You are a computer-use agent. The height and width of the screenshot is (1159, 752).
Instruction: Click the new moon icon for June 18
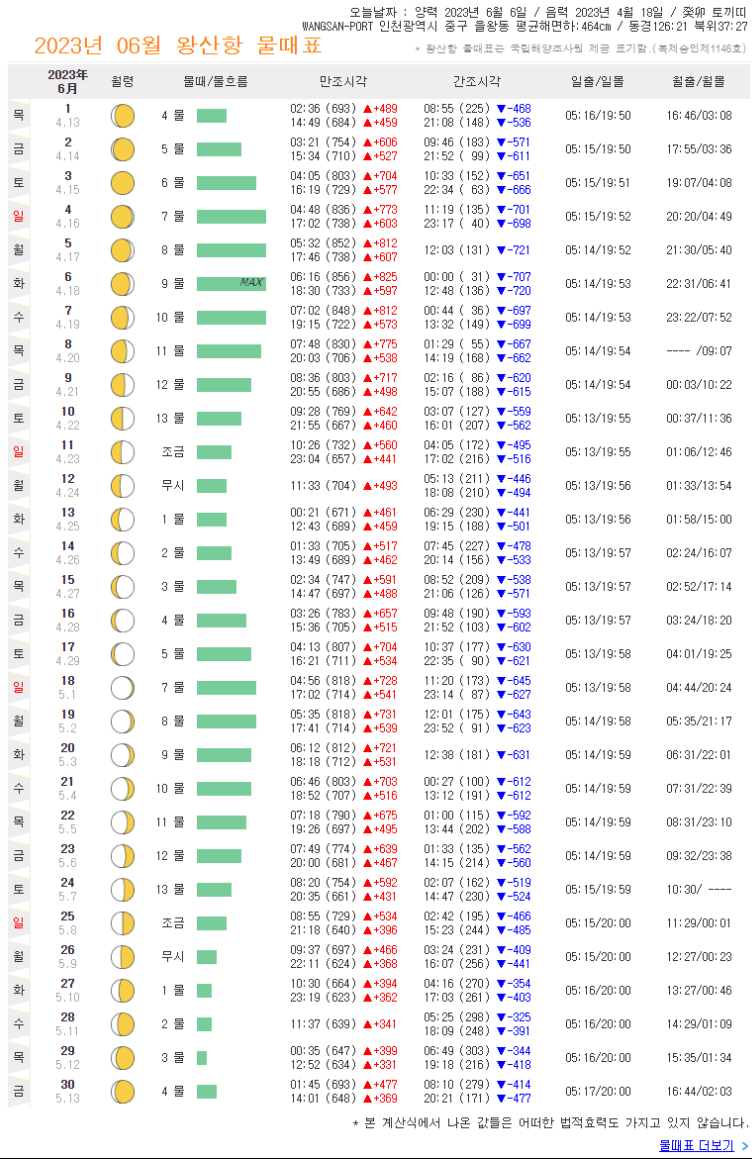123,687
